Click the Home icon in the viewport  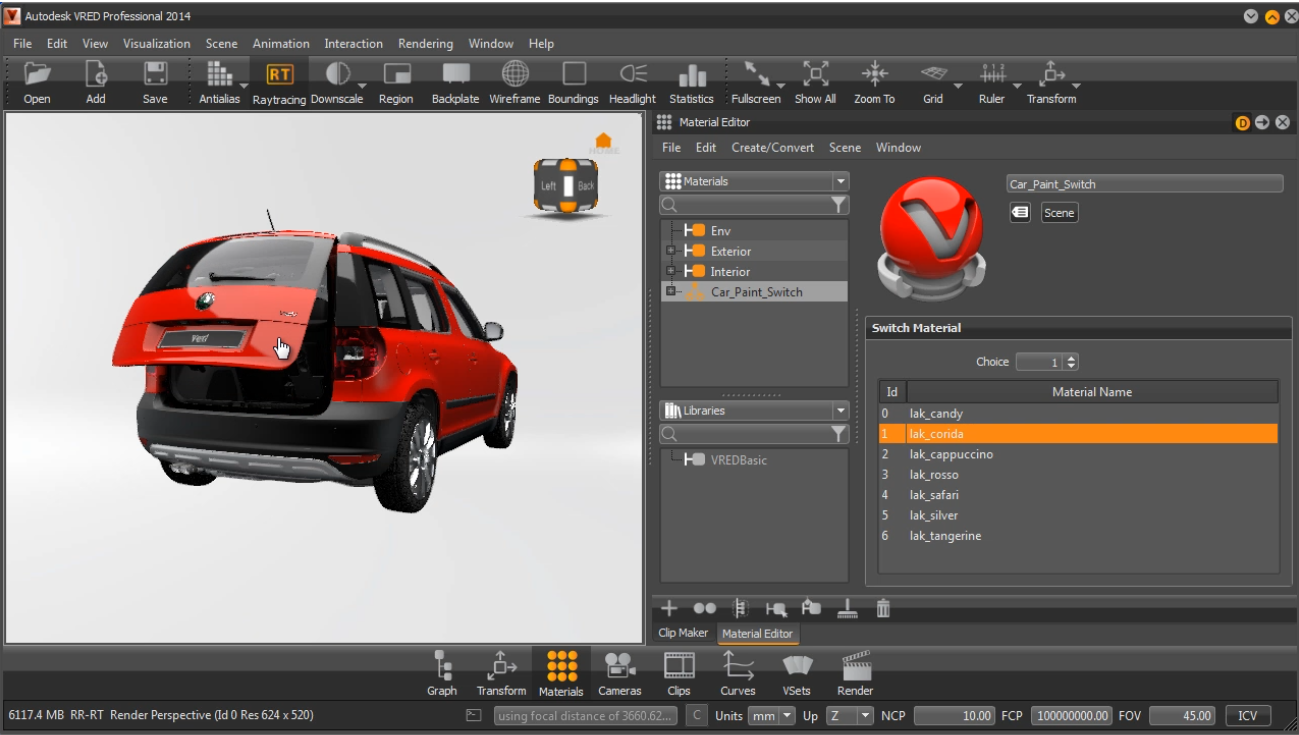(x=603, y=142)
